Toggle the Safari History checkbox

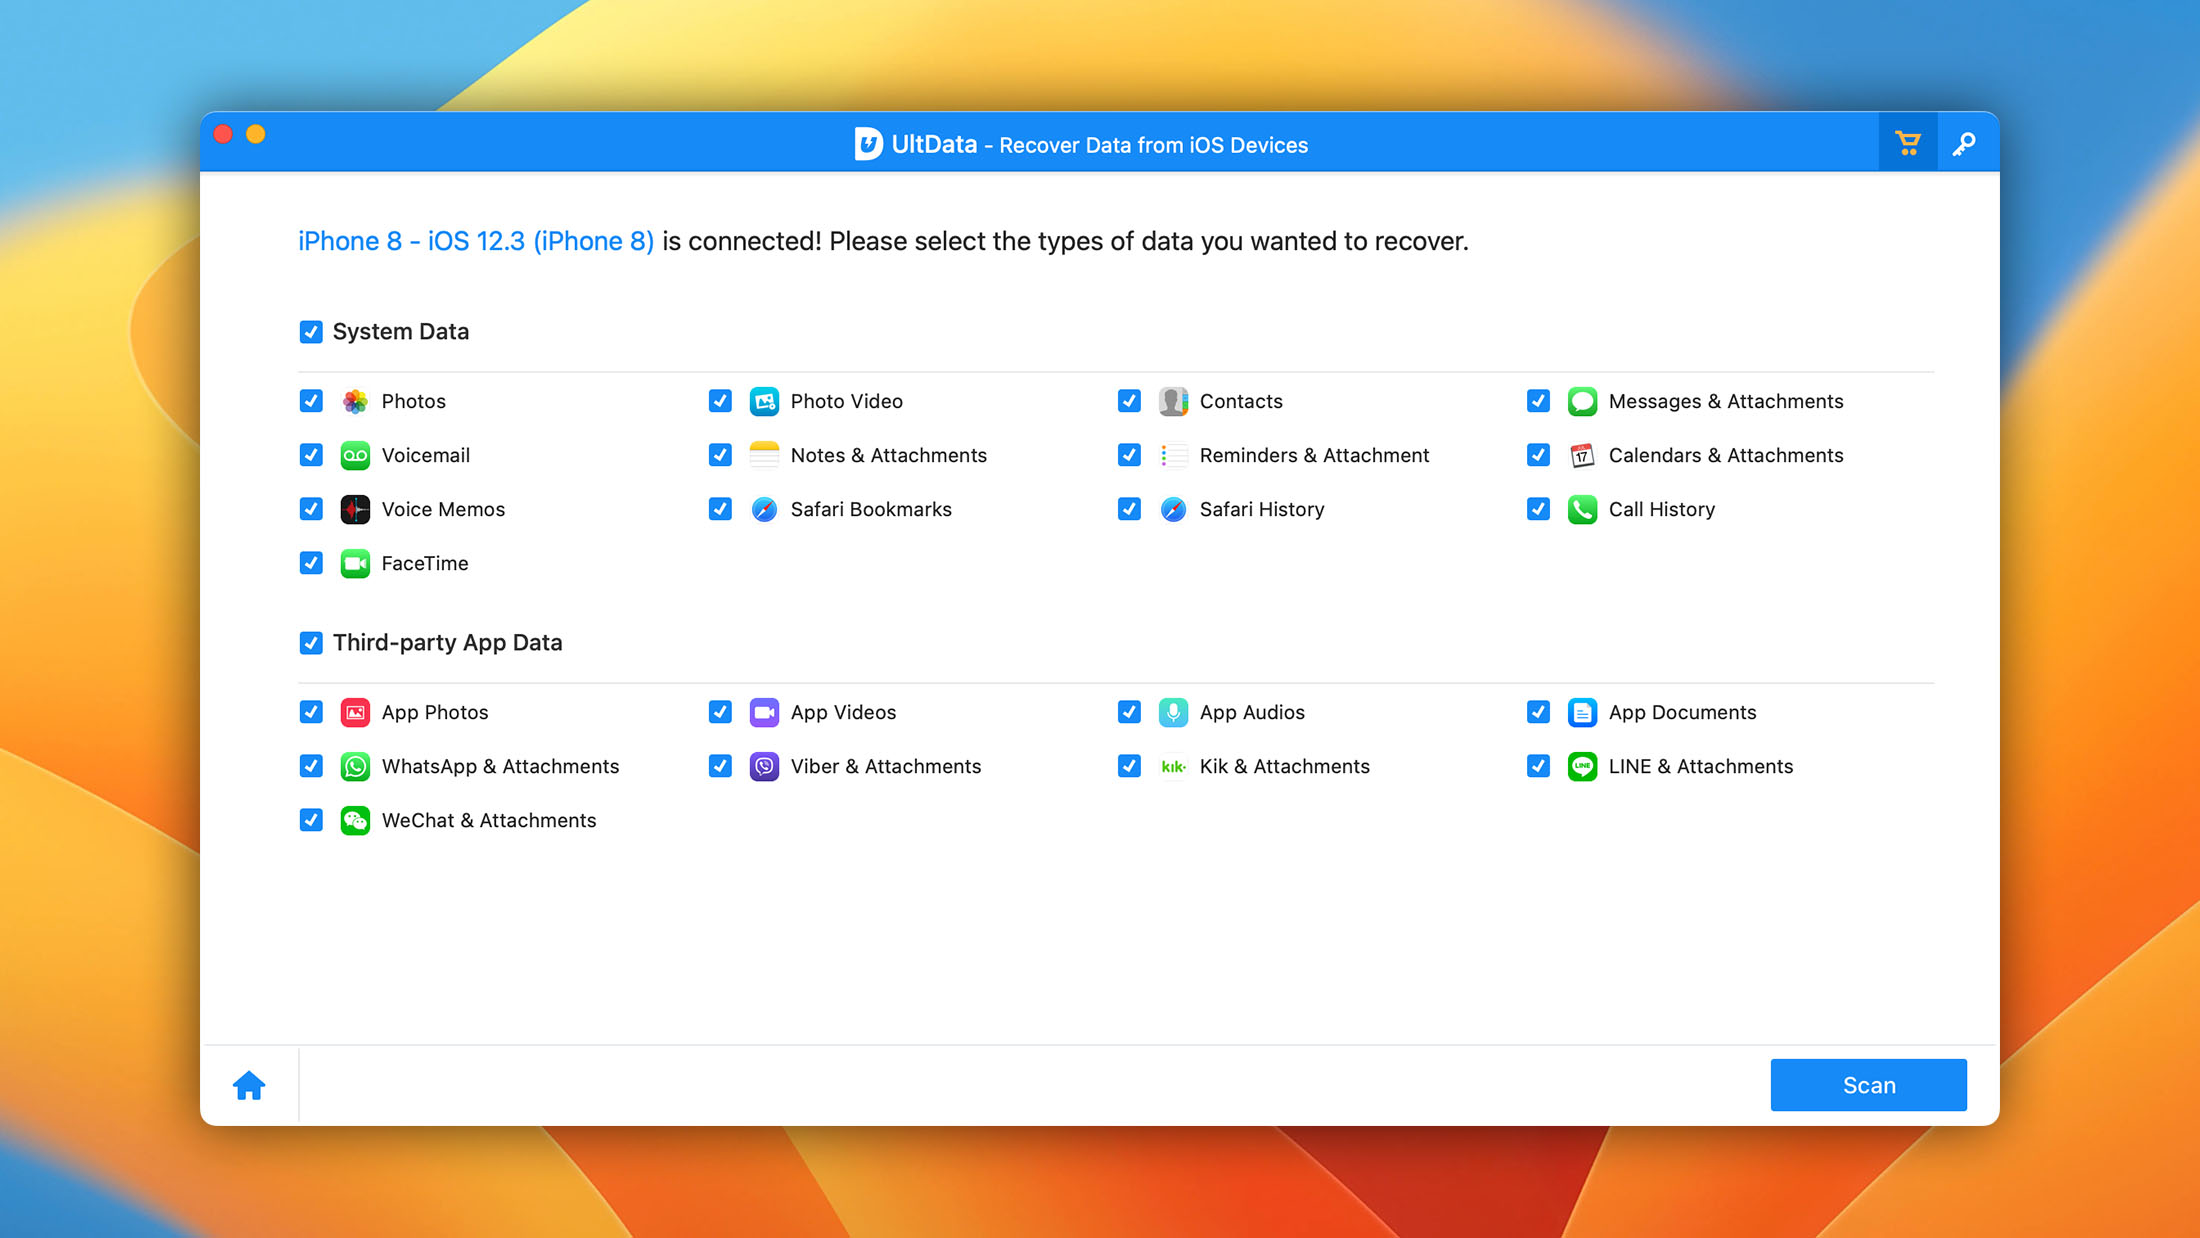[x=1129, y=509]
